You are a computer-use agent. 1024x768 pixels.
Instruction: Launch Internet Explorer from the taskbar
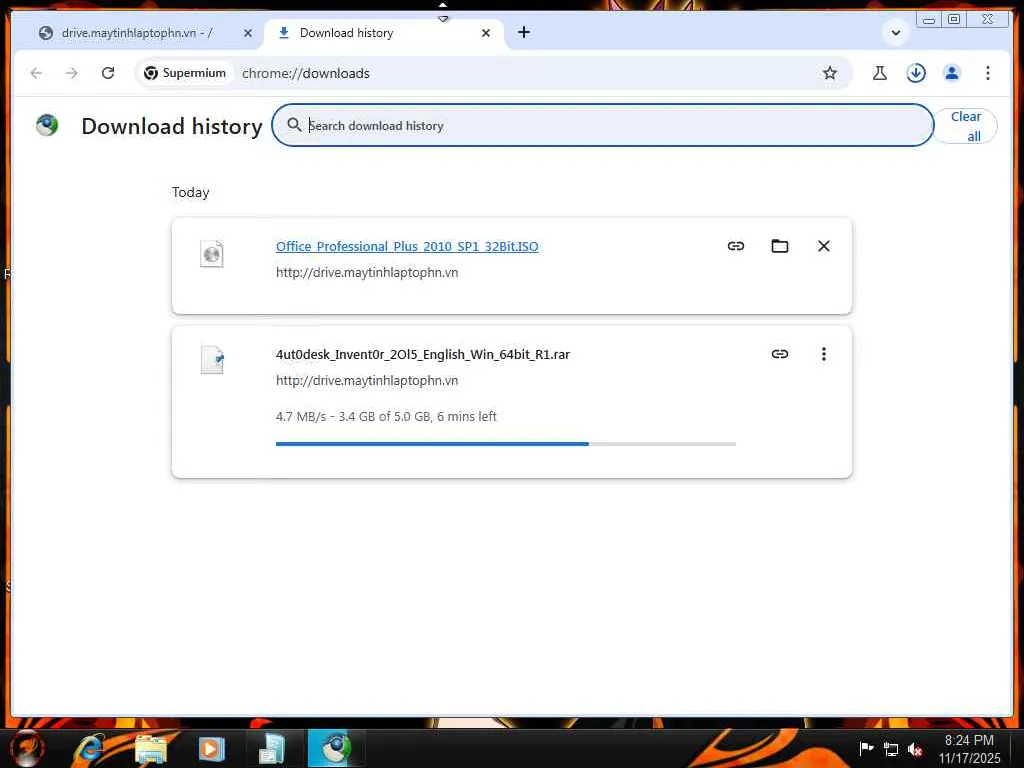click(89, 748)
